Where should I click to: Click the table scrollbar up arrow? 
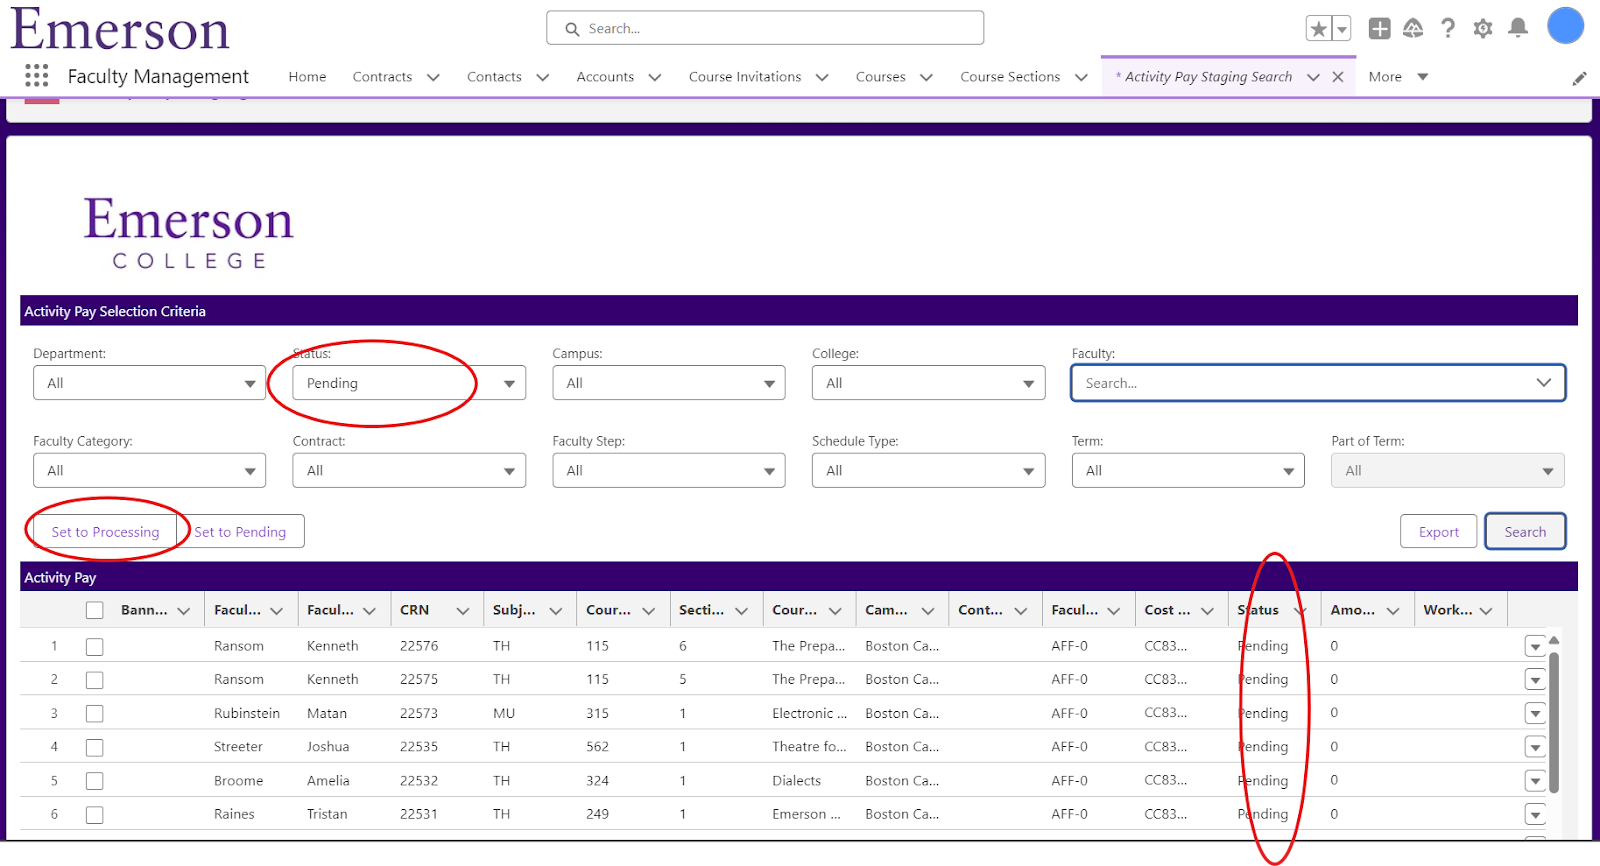click(1554, 640)
